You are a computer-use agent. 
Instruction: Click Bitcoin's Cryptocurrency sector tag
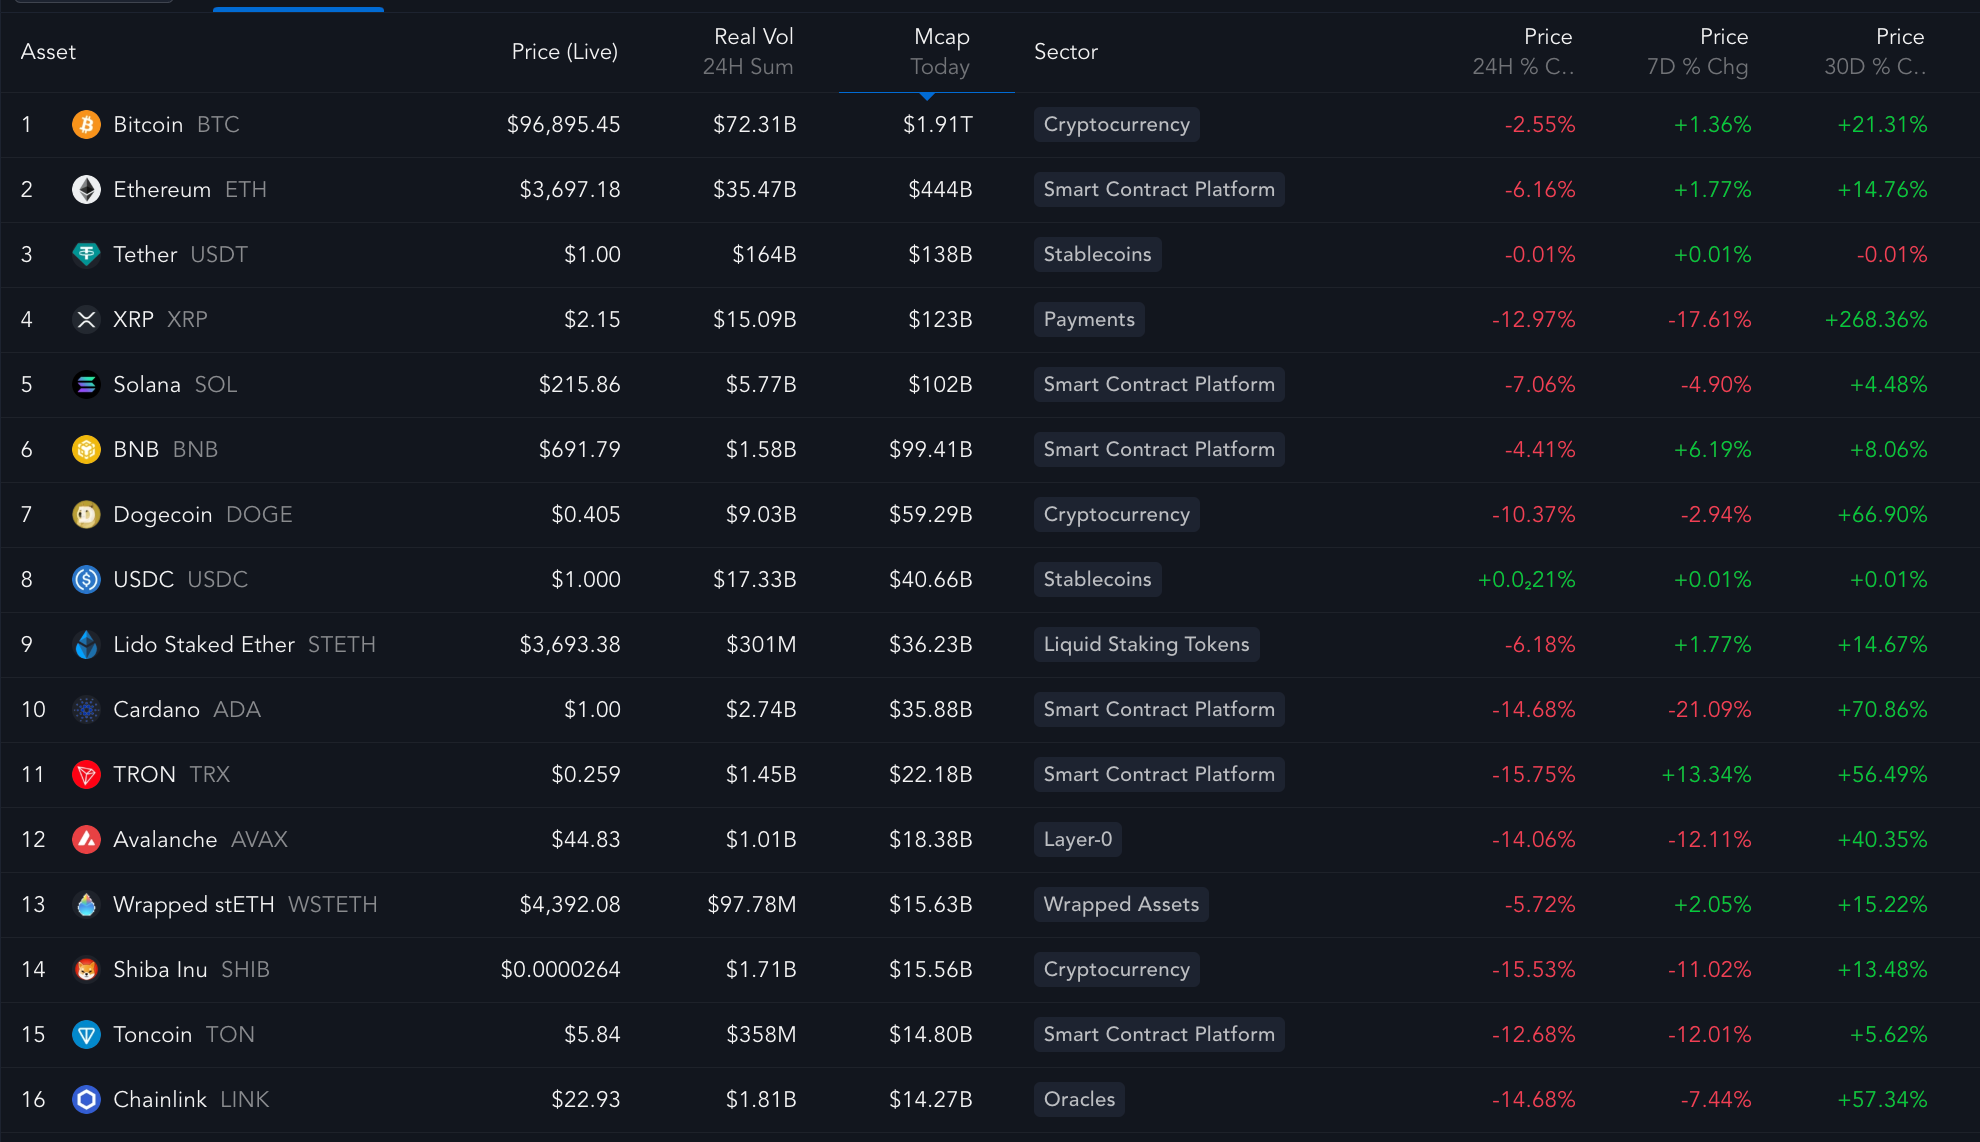1117,125
